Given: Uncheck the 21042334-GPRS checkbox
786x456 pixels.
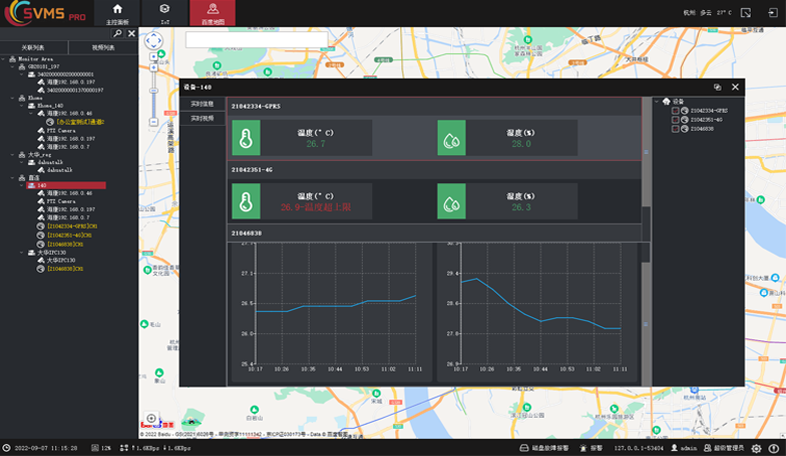Looking at the screenshot, I should 675,111.
